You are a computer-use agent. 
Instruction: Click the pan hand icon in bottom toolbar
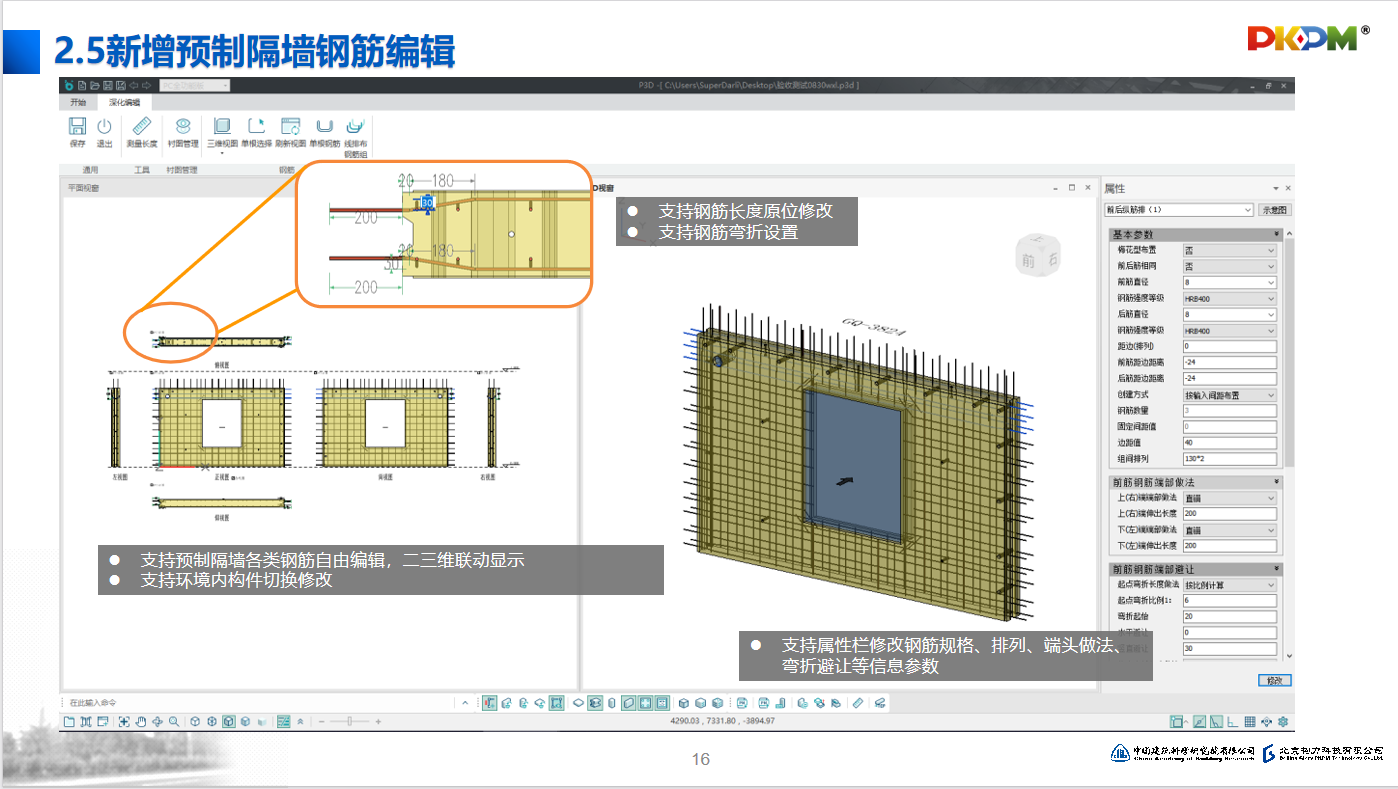pos(141,721)
